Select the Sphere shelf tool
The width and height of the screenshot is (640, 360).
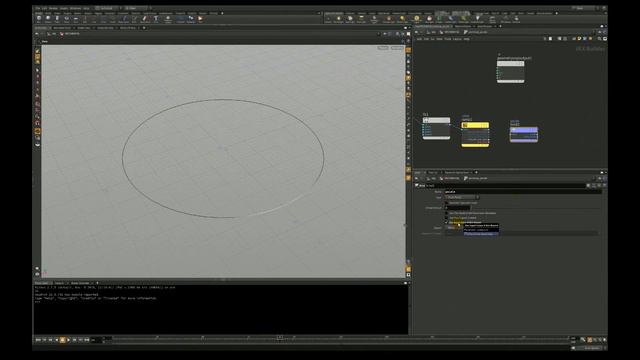point(48,19)
